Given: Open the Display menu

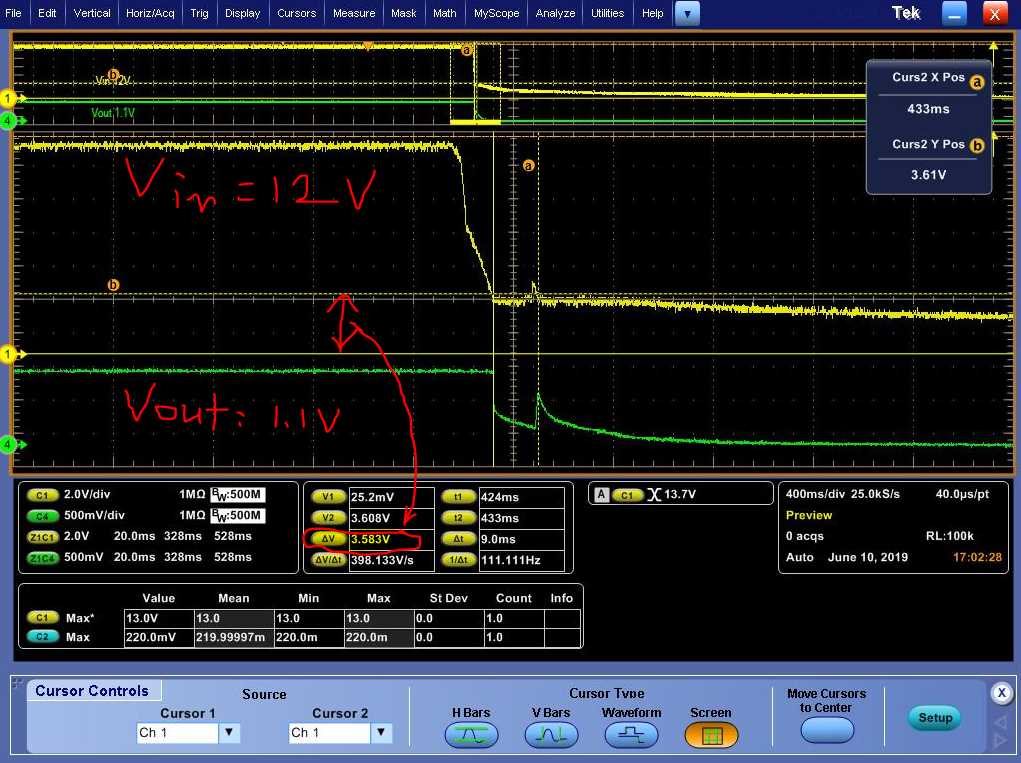Looking at the screenshot, I should click(242, 13).
